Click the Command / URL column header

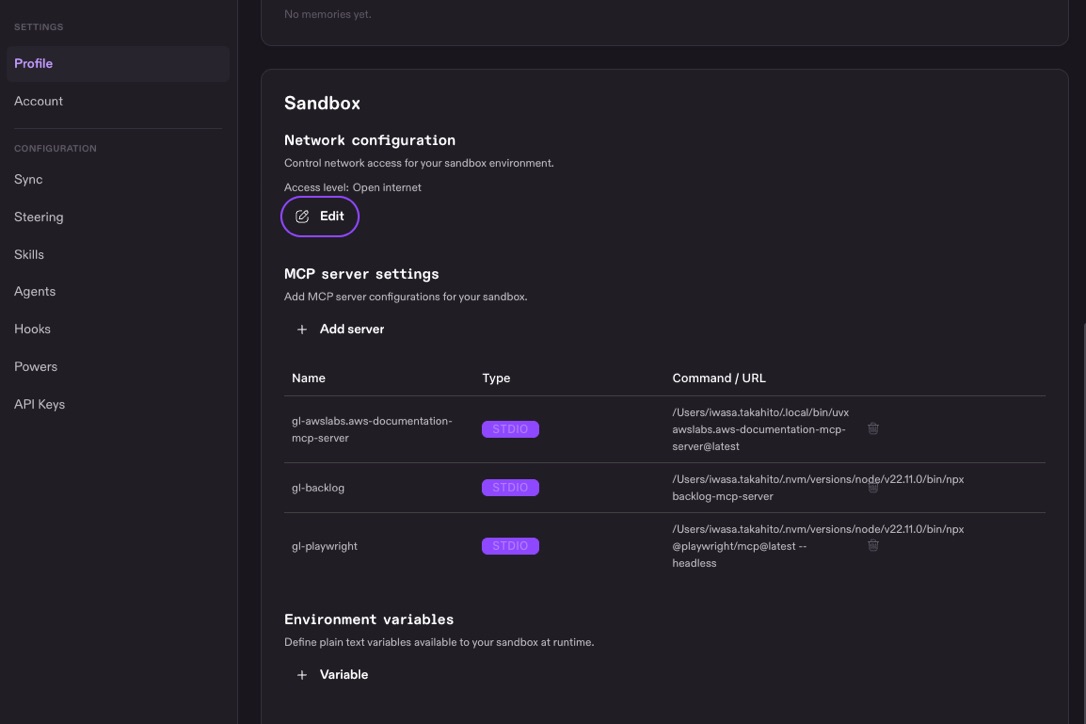pos(719,378)
